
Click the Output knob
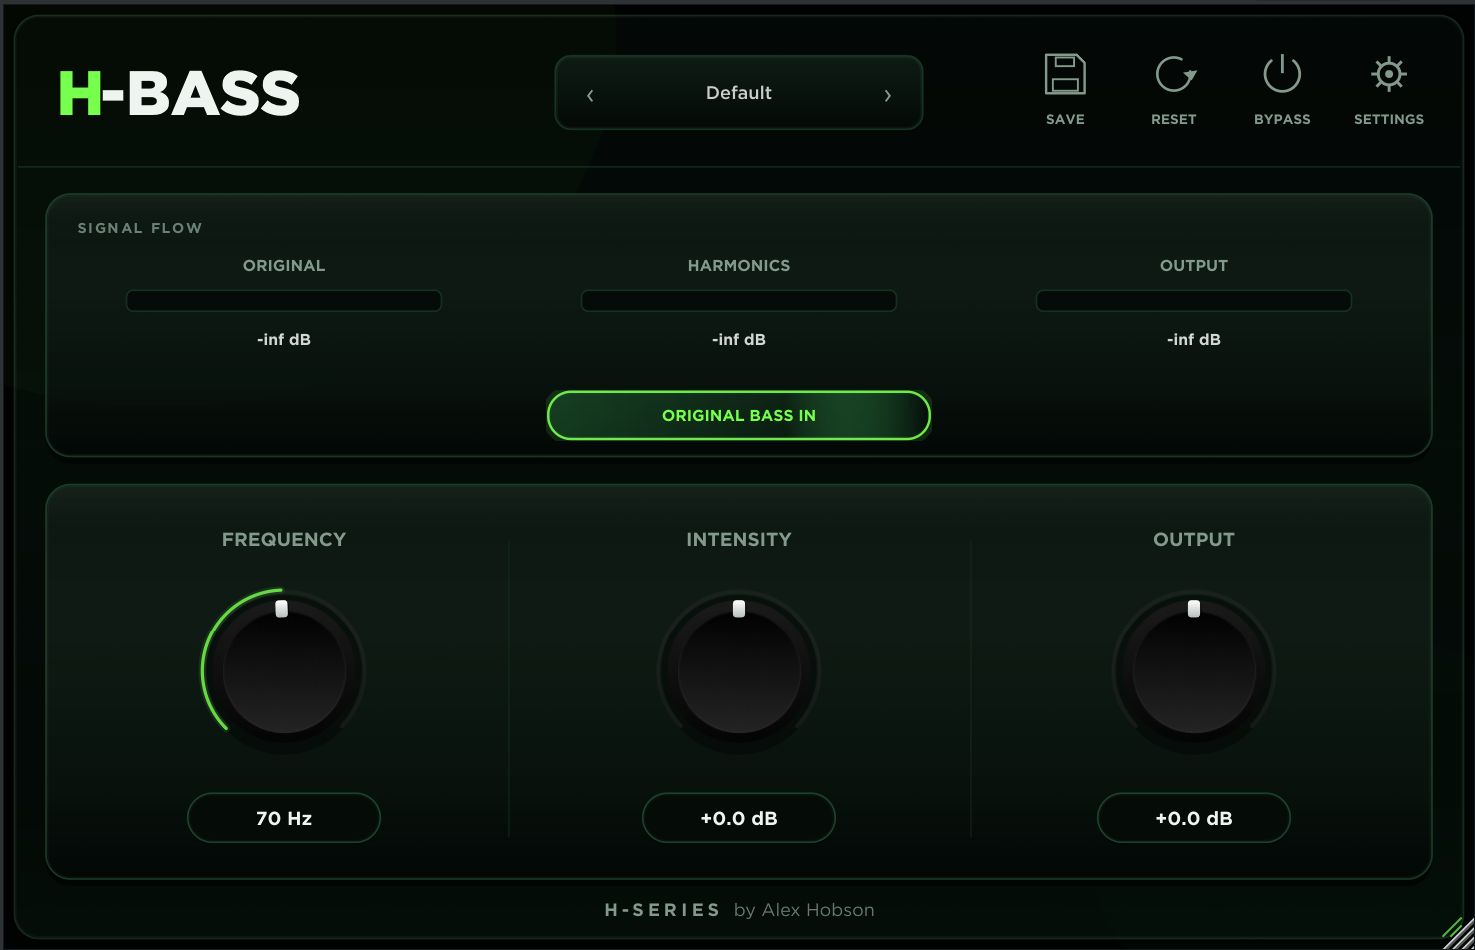coord(1194,671)
